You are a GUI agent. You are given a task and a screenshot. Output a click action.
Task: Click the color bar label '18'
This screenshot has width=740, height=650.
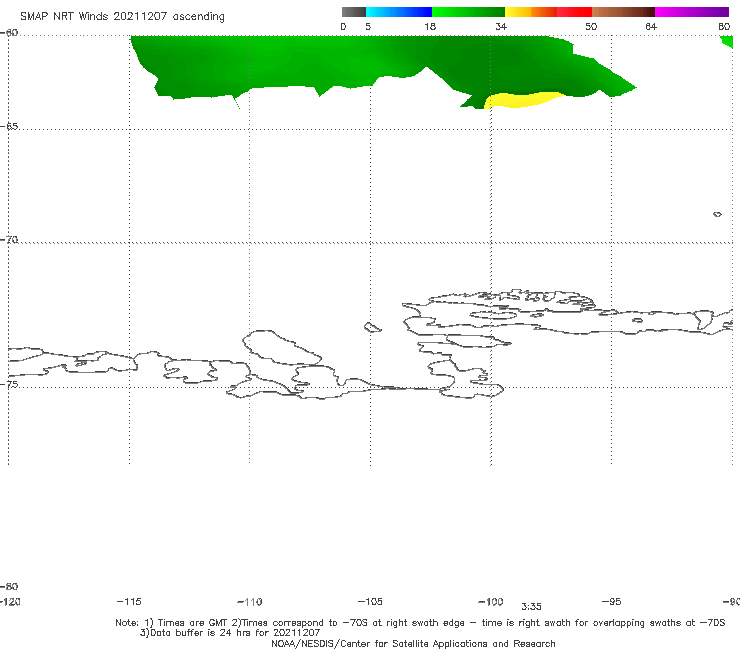pos(430,26)
